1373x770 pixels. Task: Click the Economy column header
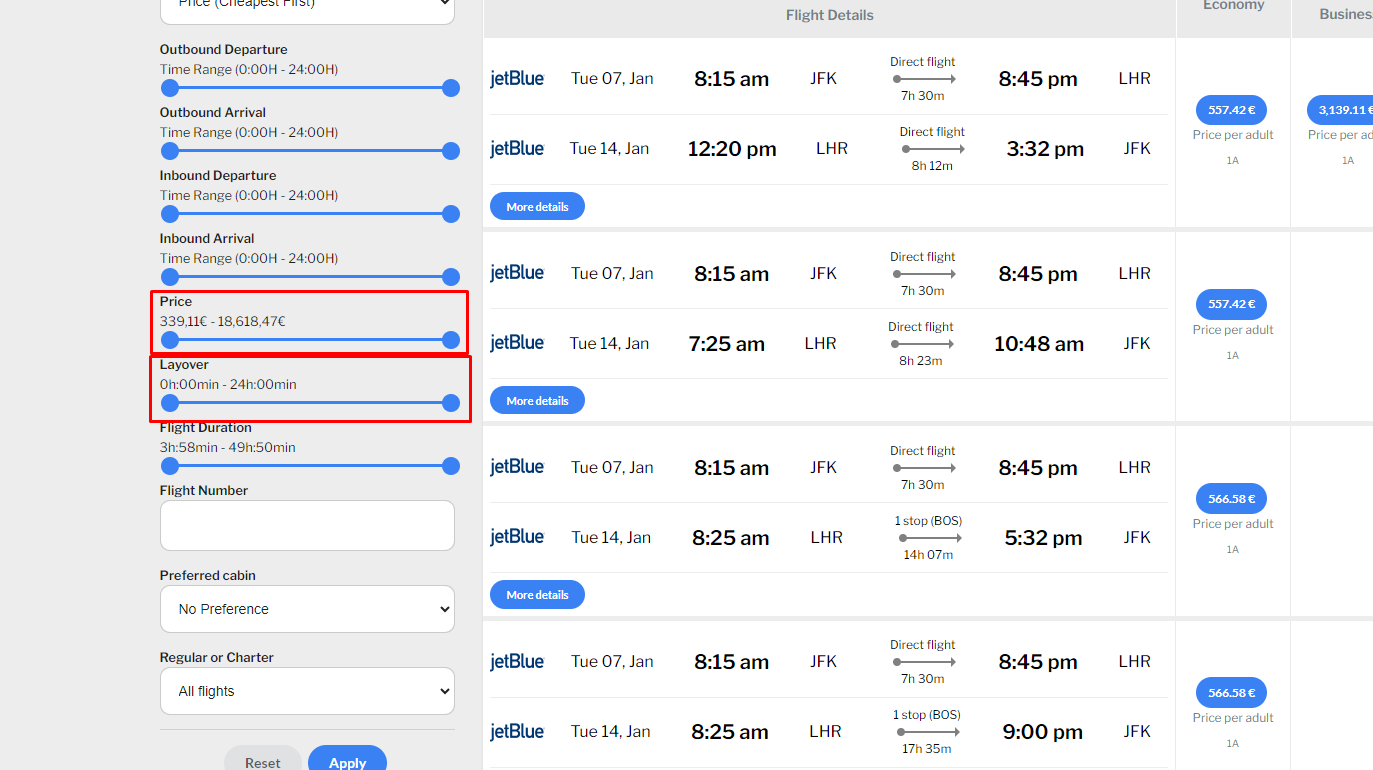(1234, 6)
